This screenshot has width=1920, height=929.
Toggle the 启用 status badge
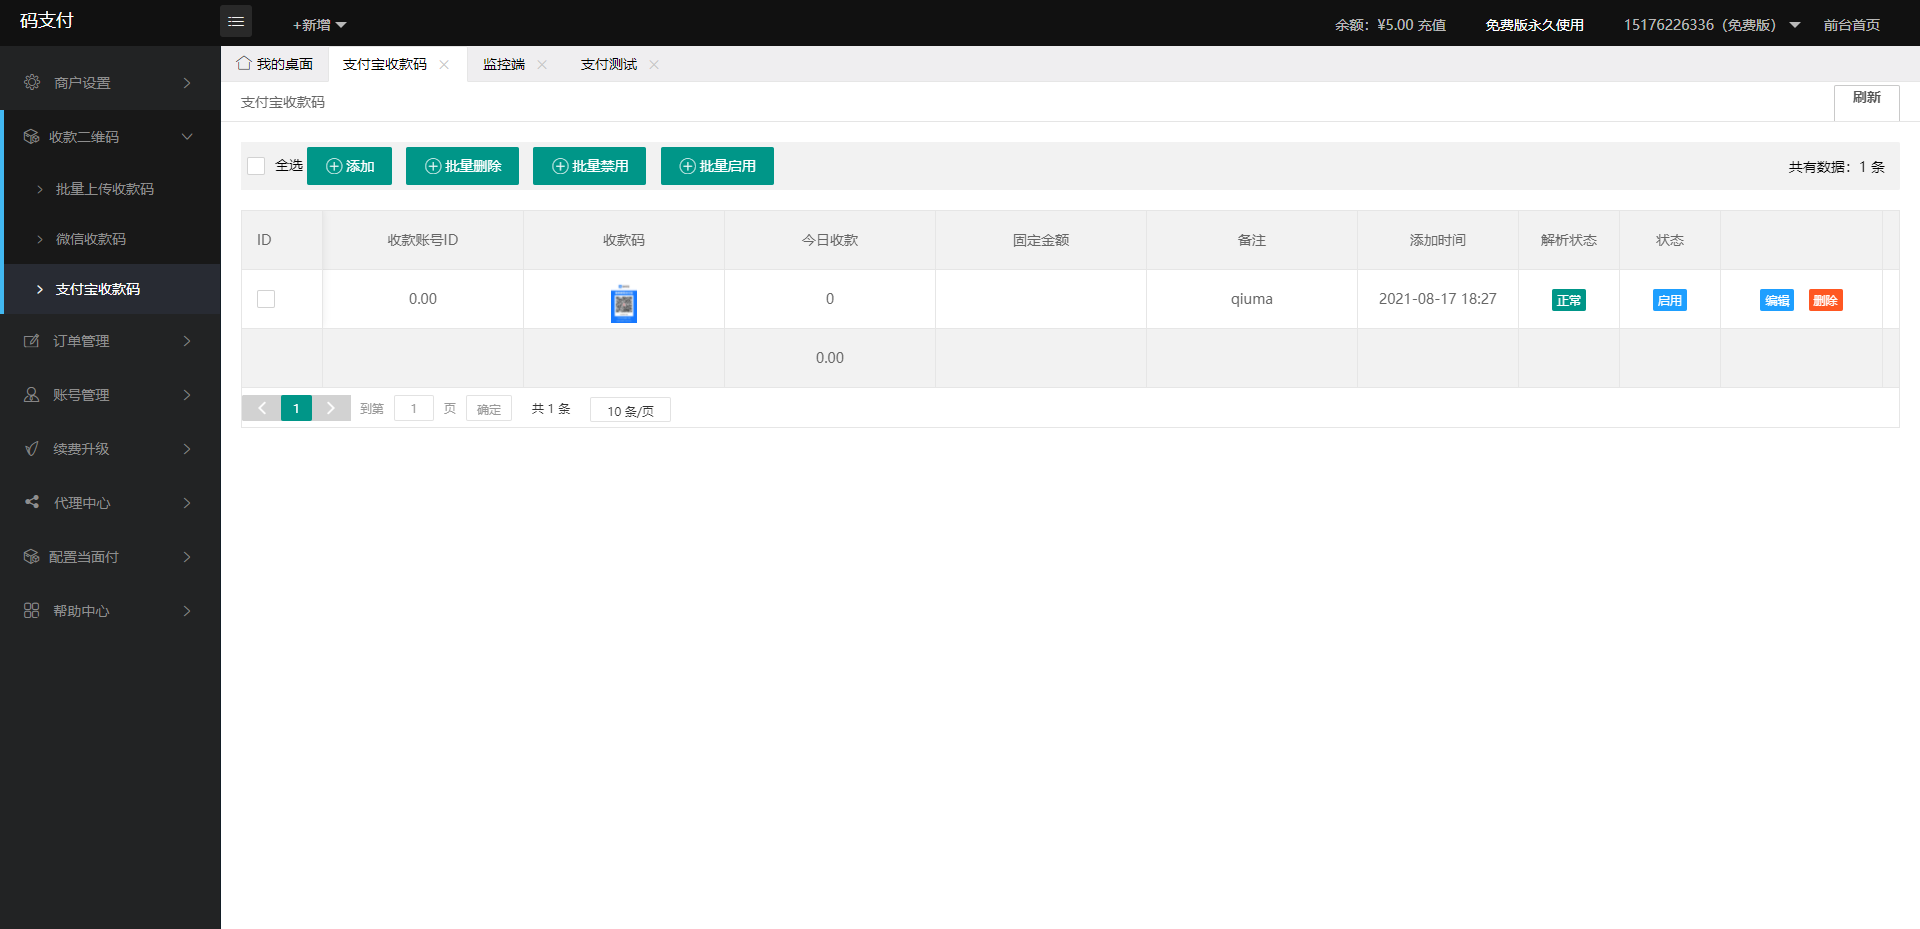[x=1669, y=300]
